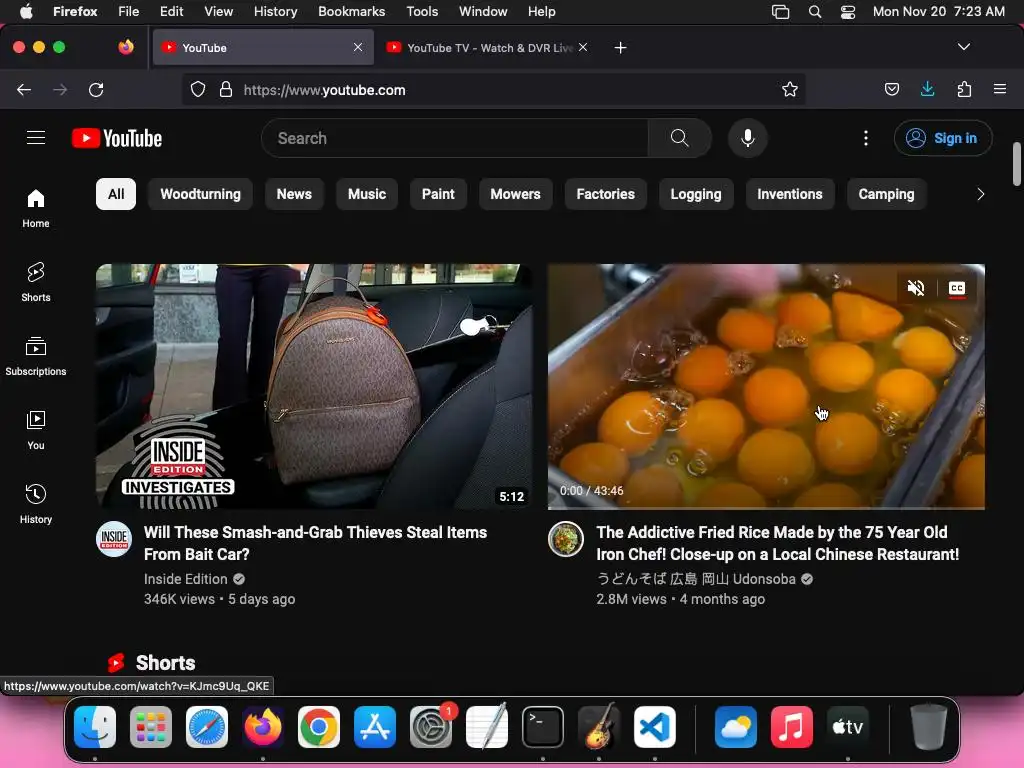Open the Tools menu
1024x768 pixels.
pyautogui.click(x=422, y=11)
